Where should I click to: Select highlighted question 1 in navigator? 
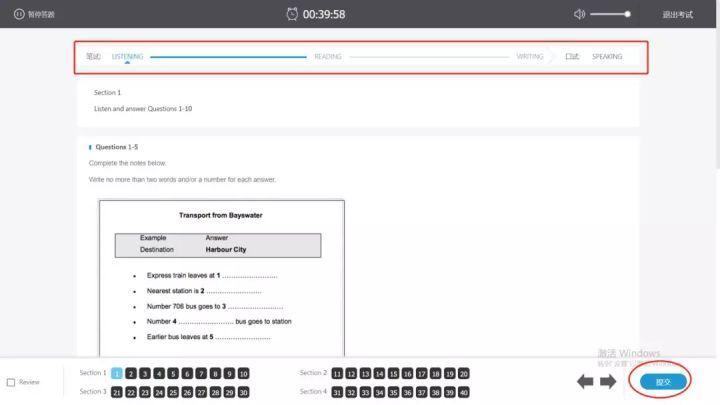click(117, 374)
